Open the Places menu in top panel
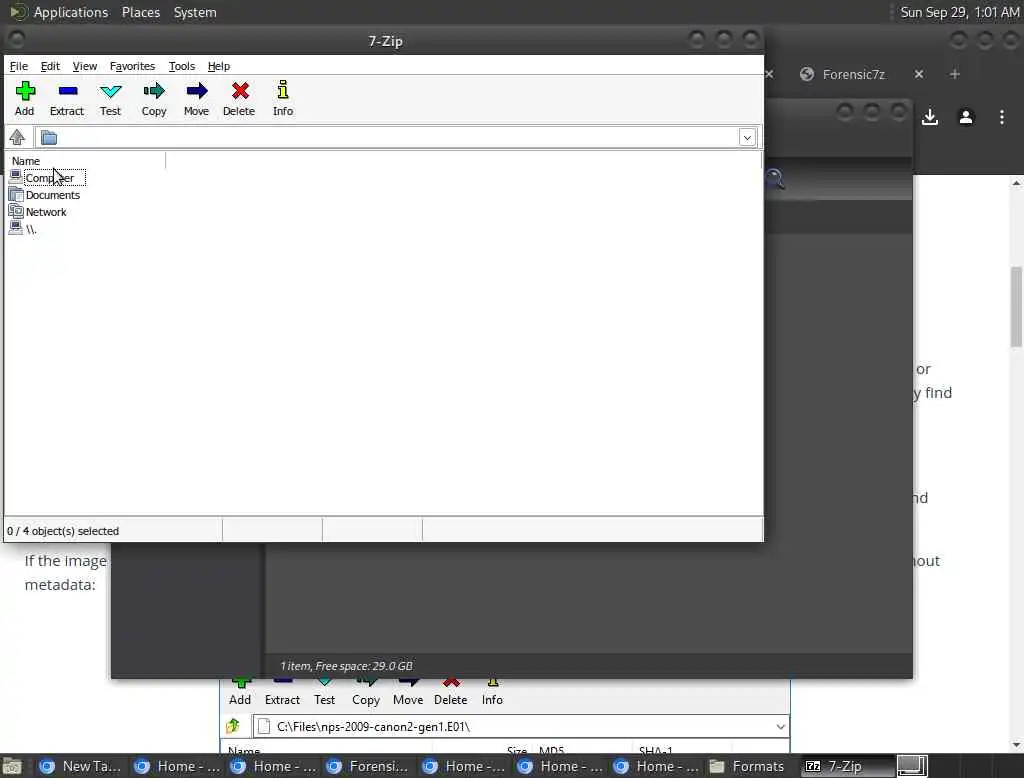 click(x=141, y=12)
